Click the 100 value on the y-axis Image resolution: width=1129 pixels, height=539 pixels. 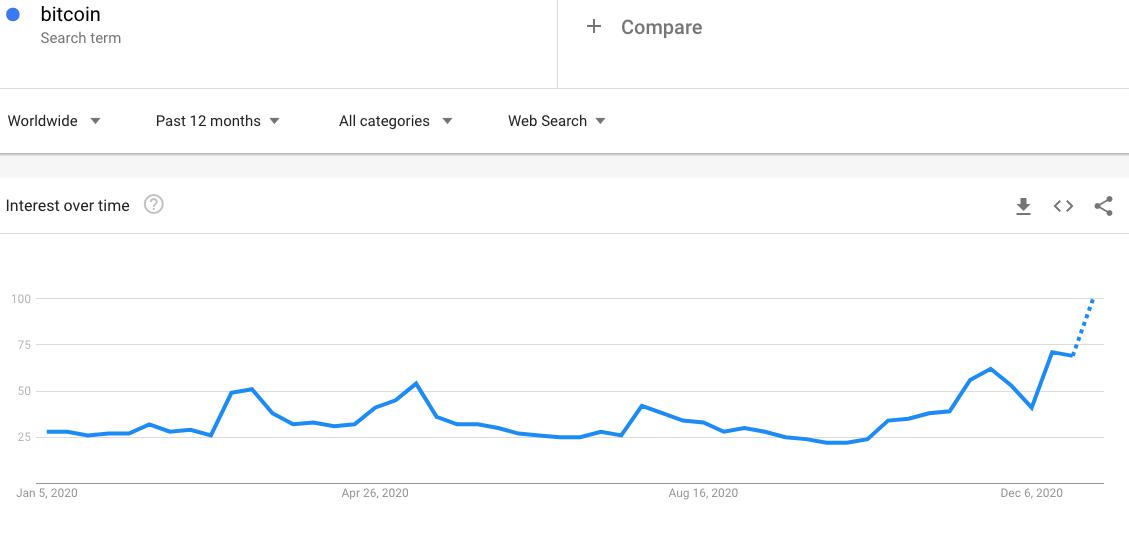[21, 299]
